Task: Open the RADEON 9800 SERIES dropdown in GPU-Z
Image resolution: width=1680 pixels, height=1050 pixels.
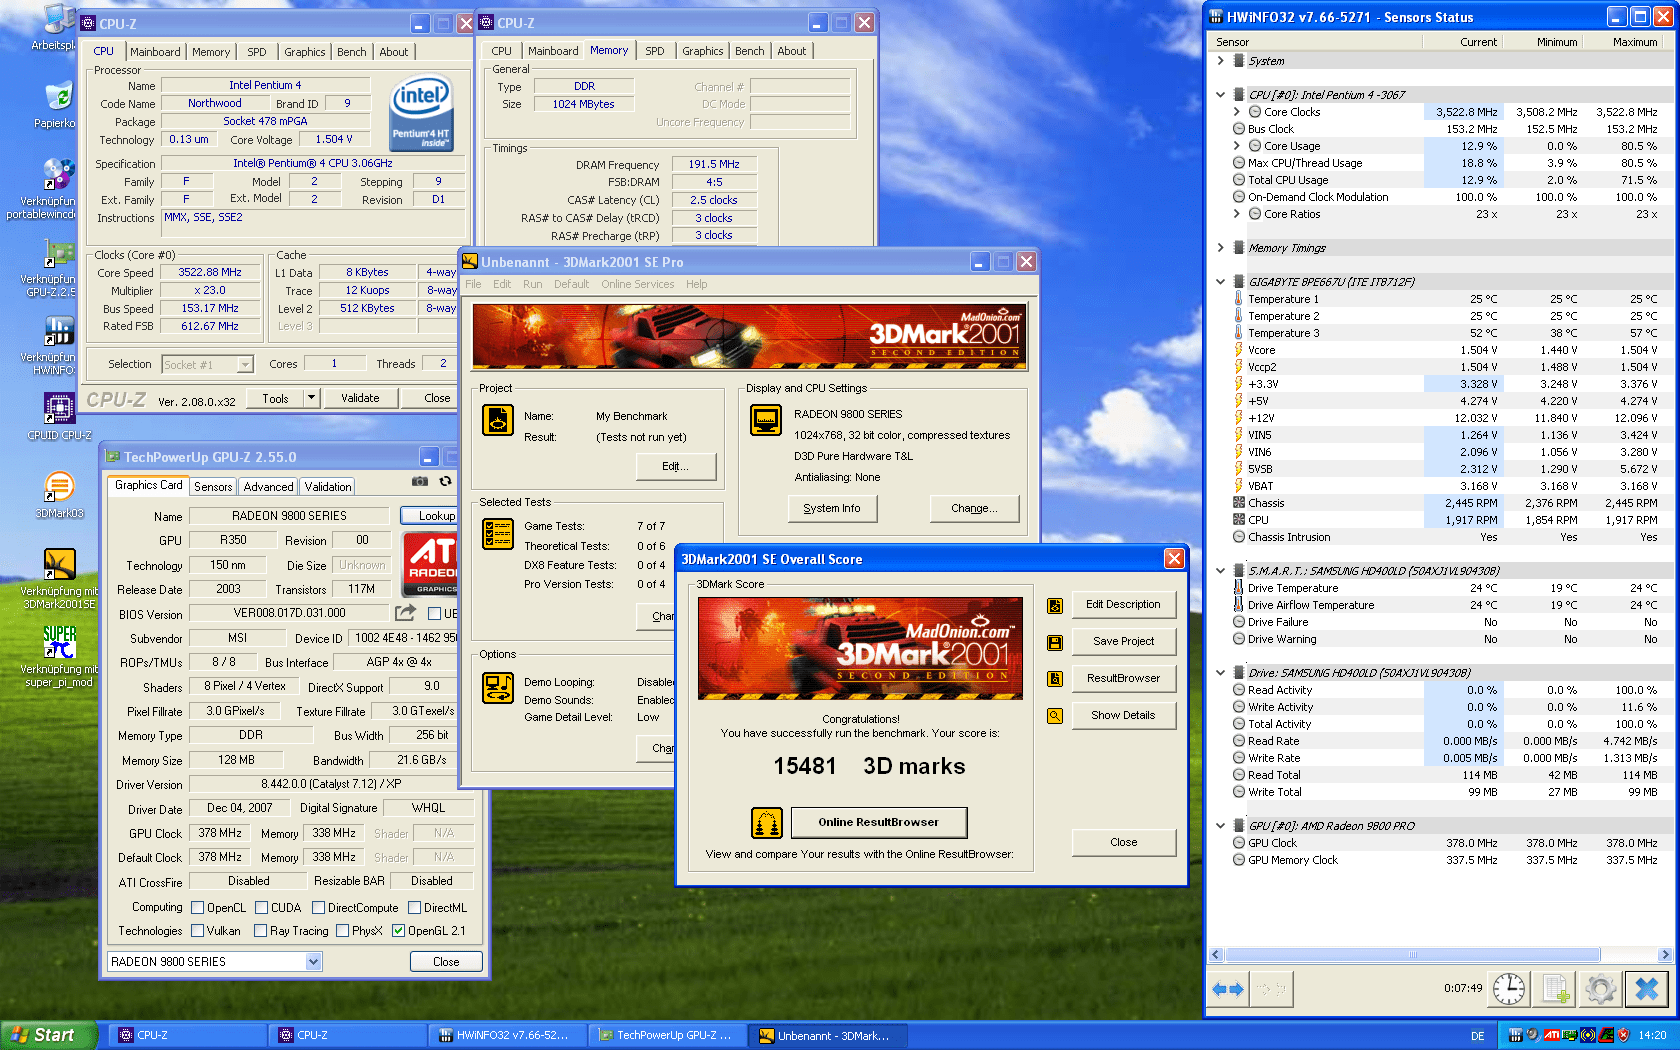Action: (x=313, y=962)
